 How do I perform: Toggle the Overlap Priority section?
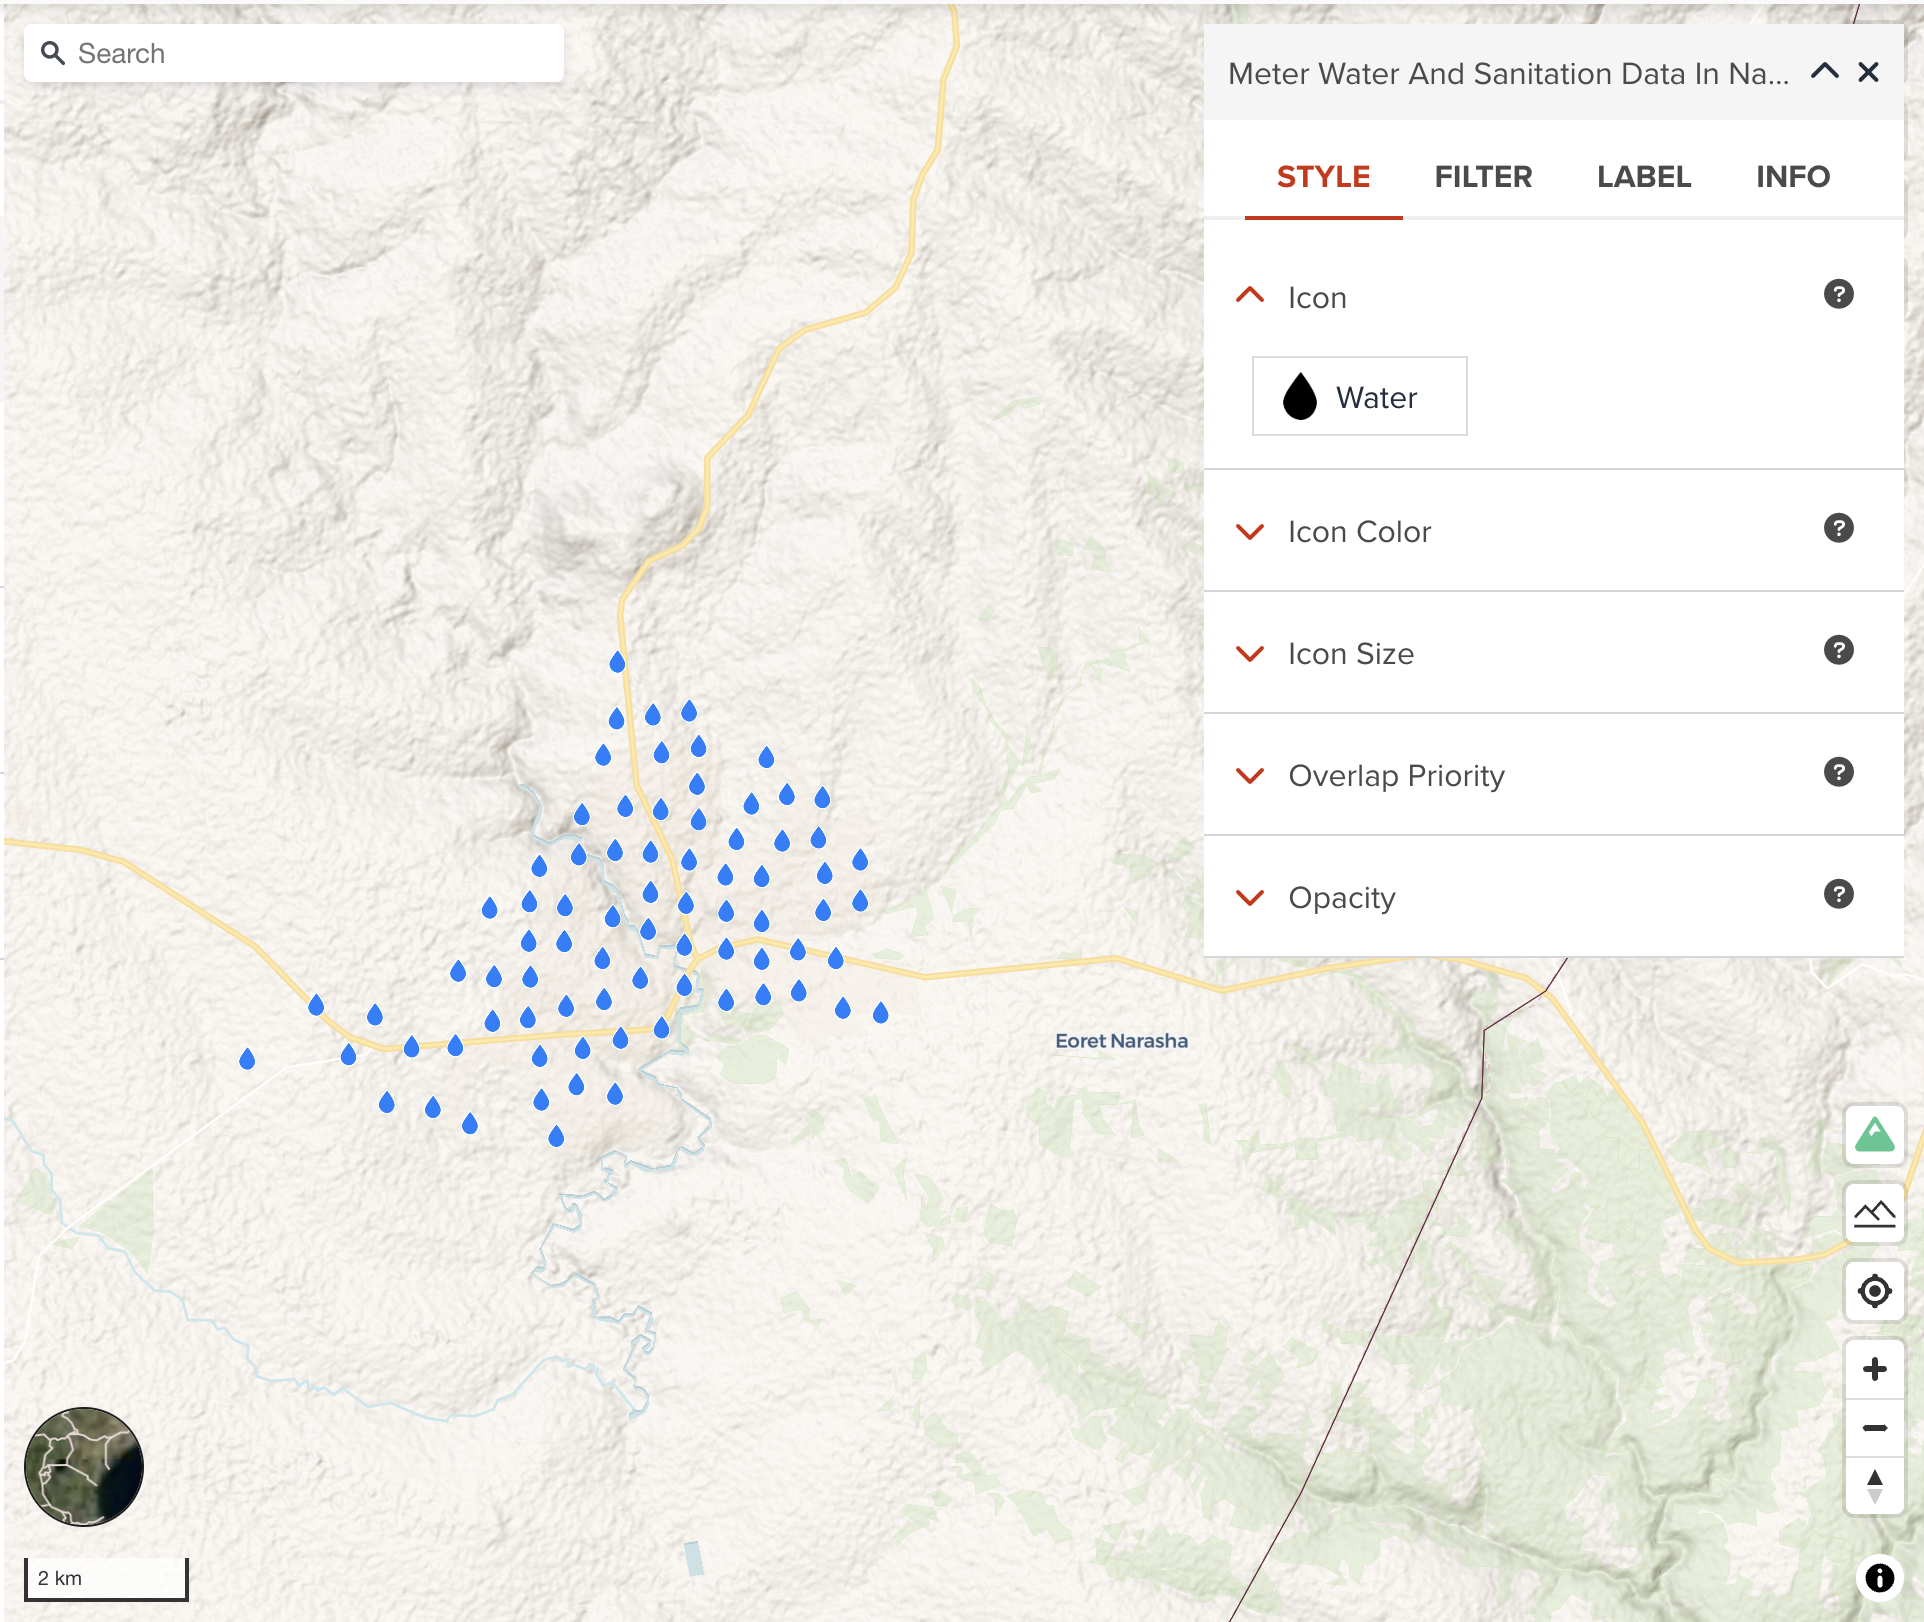(x=1255, y=772)
